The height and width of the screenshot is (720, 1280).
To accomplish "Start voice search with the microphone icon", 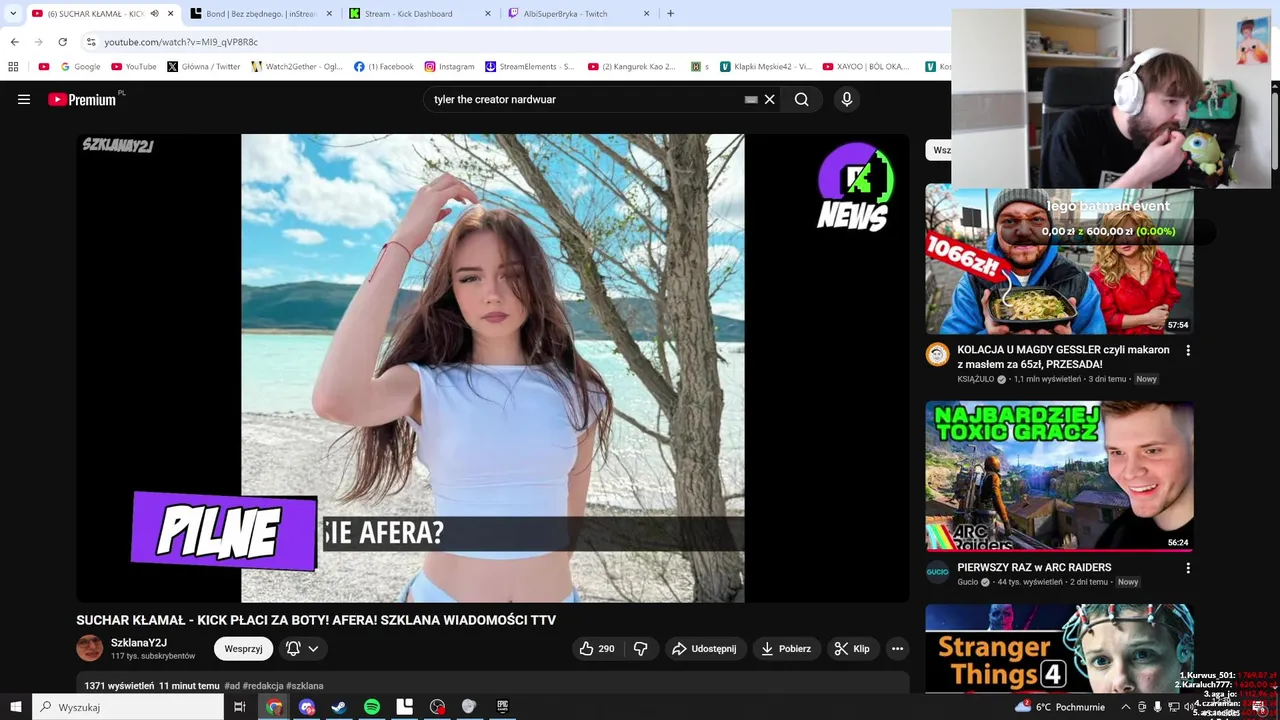I will point(847,99).
